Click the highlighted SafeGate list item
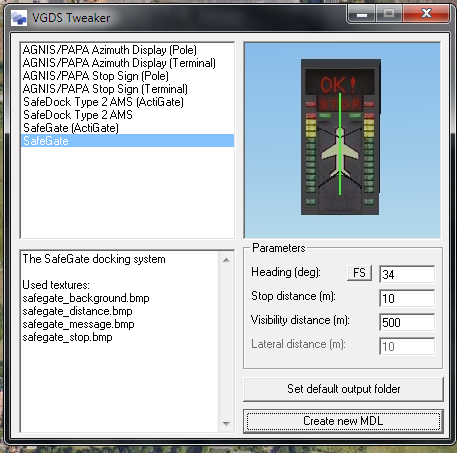 pyautogui.click(x=128, y=141)
